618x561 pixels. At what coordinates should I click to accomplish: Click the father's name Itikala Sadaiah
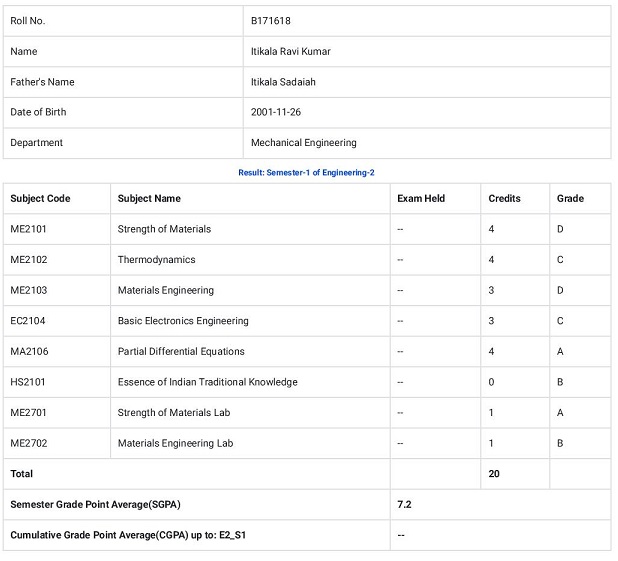point(283,82)
